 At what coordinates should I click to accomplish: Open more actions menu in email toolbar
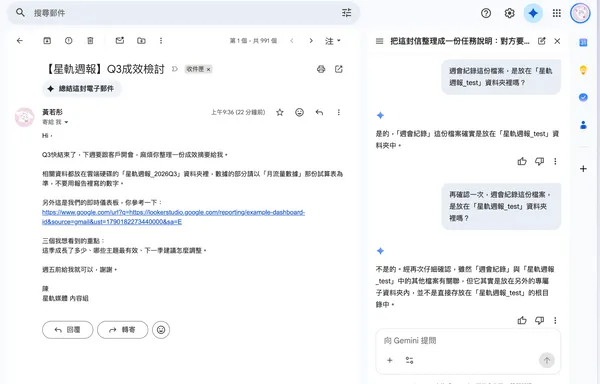point(161,40)
